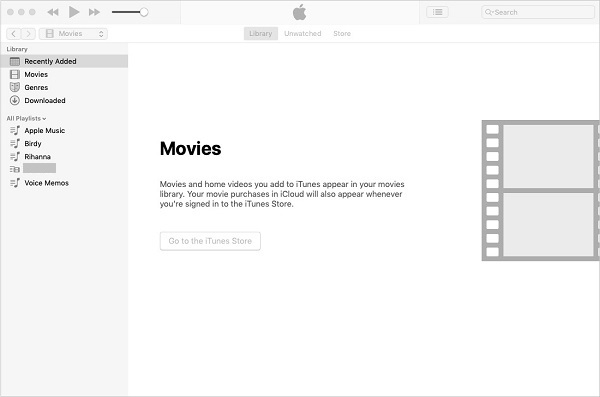Click the fast-forward playback button
The width and height of the screenshot is (600, 397).
click(x=94, y=12)
